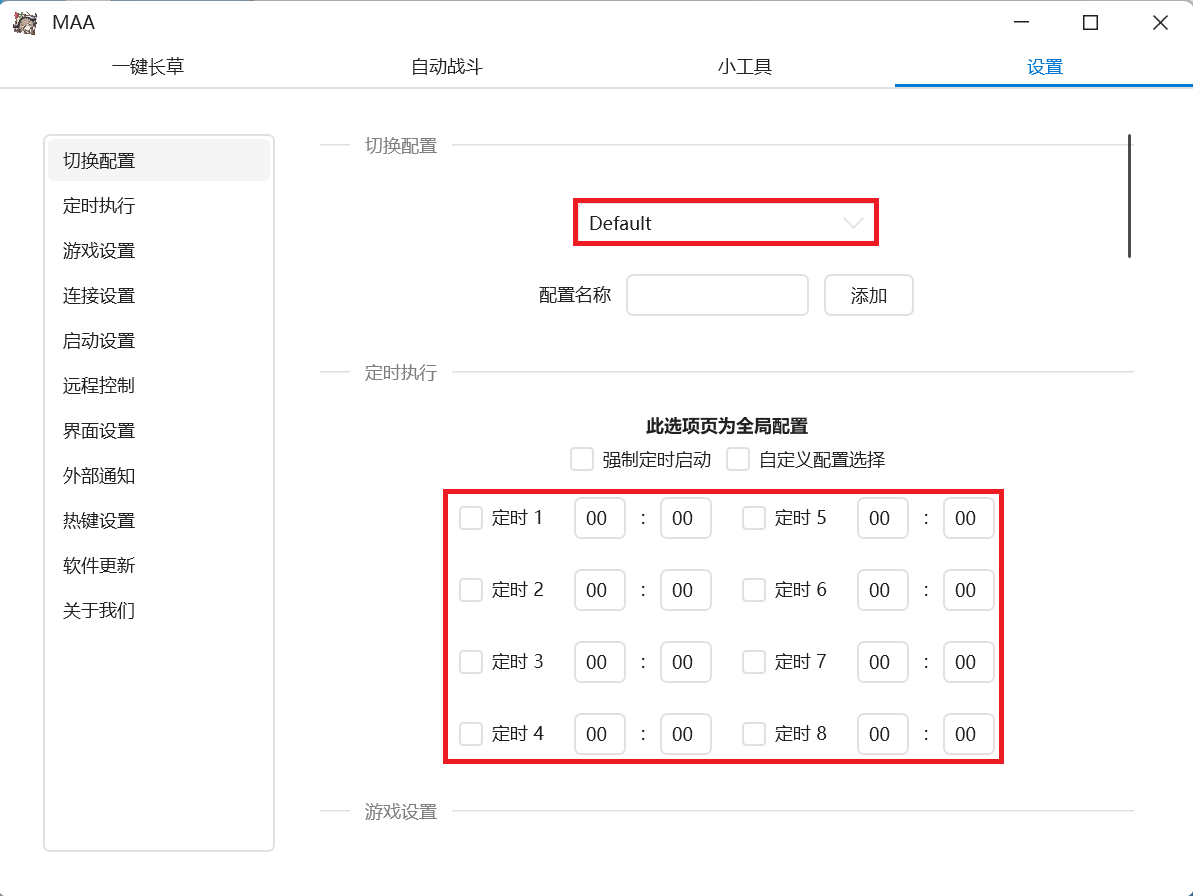Click the hour field of 定时 1
This screenshot has width=1193, height=896.
point(599,518)
